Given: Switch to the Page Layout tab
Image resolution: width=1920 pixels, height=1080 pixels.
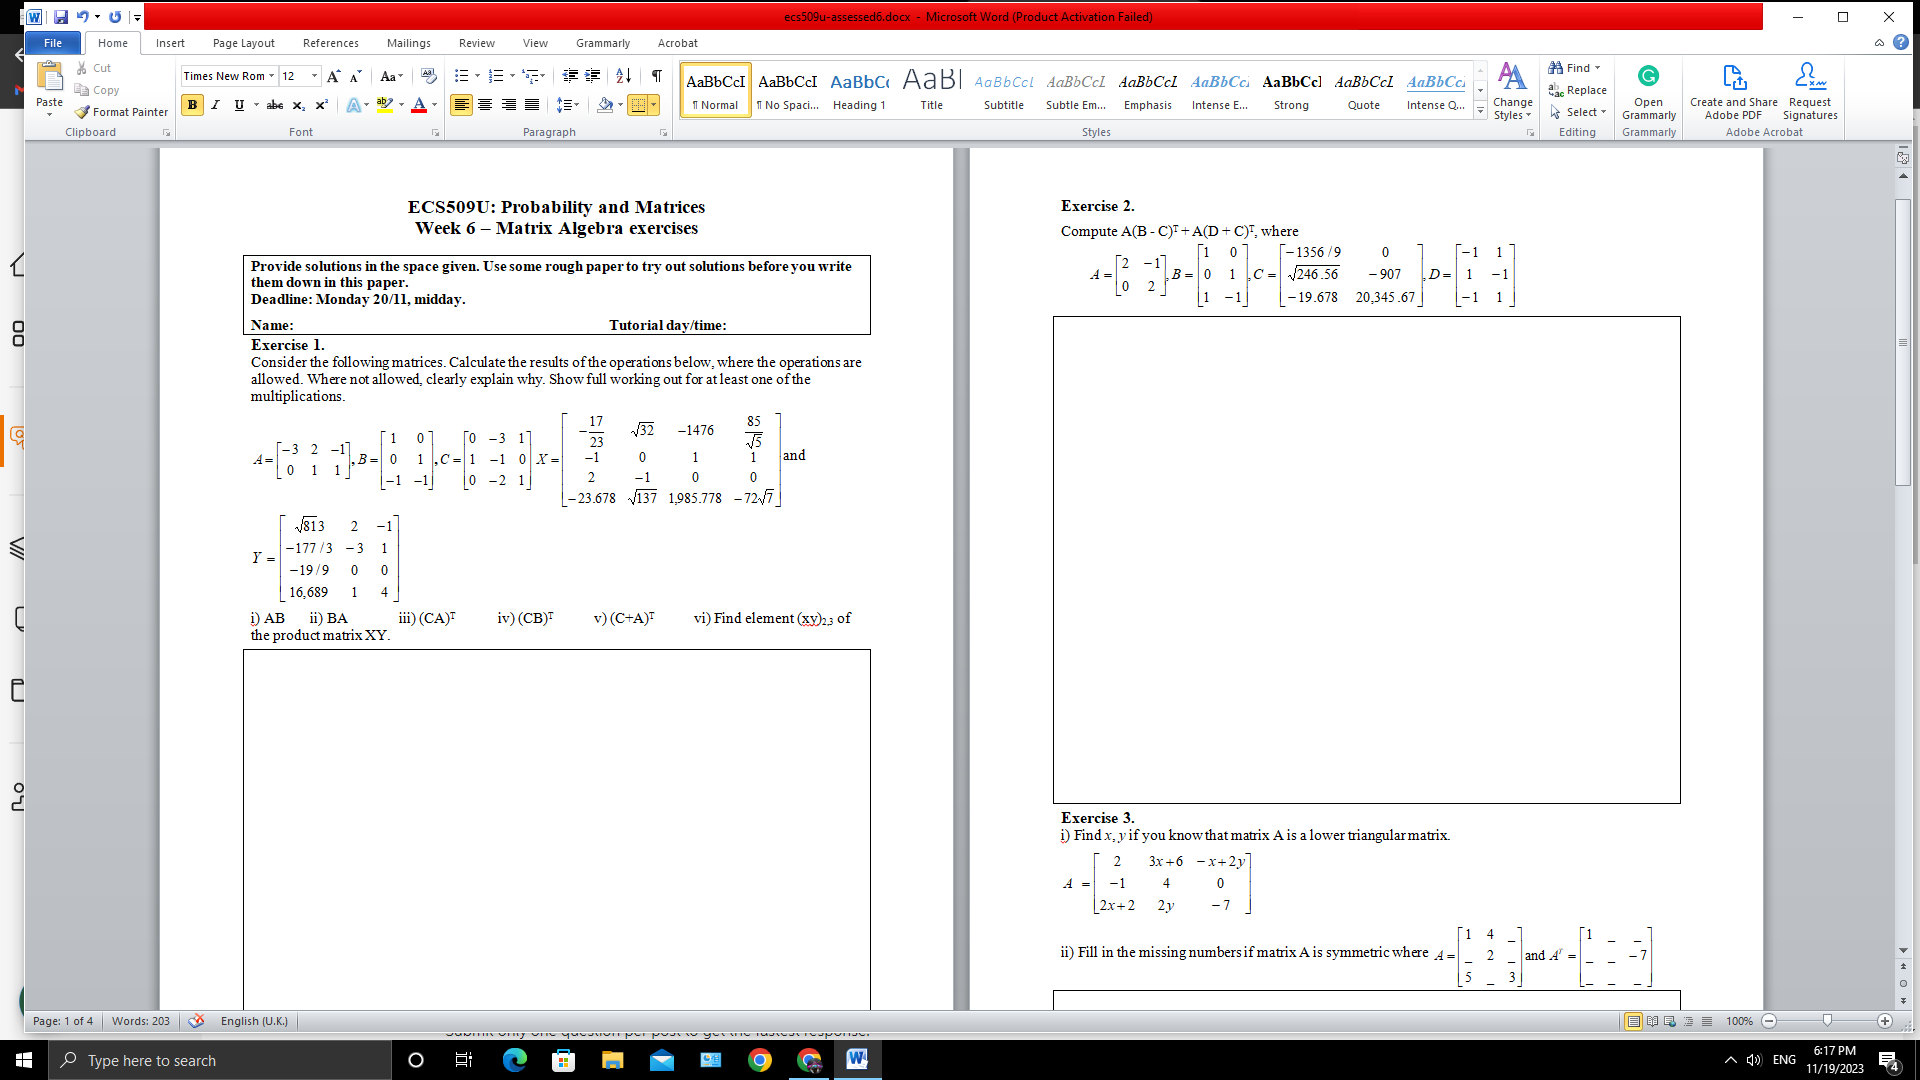Looking at the screenshot, I should click(x=243, y=43).
